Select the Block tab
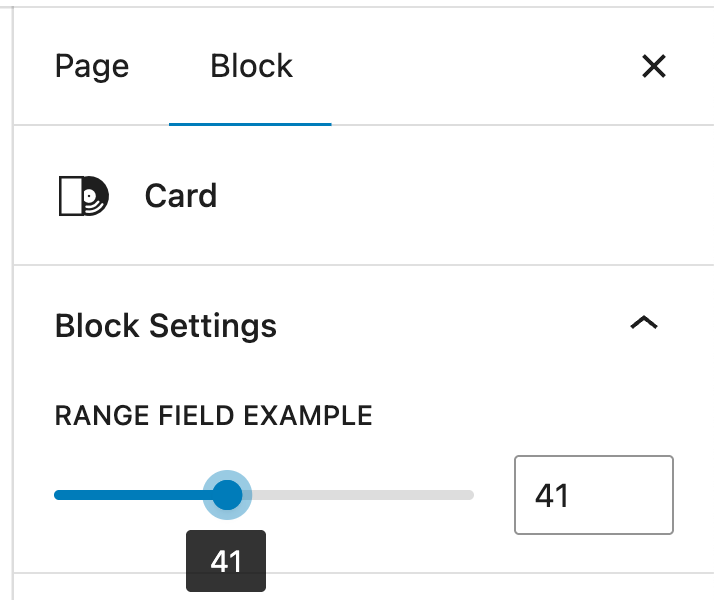 coord(251,67)
